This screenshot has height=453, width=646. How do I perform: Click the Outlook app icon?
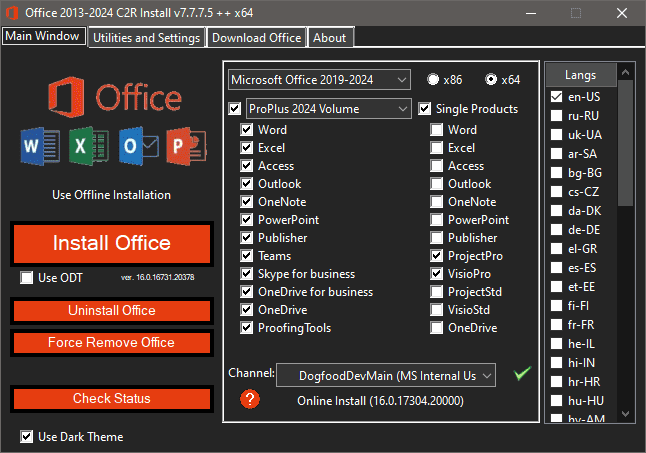pos(138,147)
